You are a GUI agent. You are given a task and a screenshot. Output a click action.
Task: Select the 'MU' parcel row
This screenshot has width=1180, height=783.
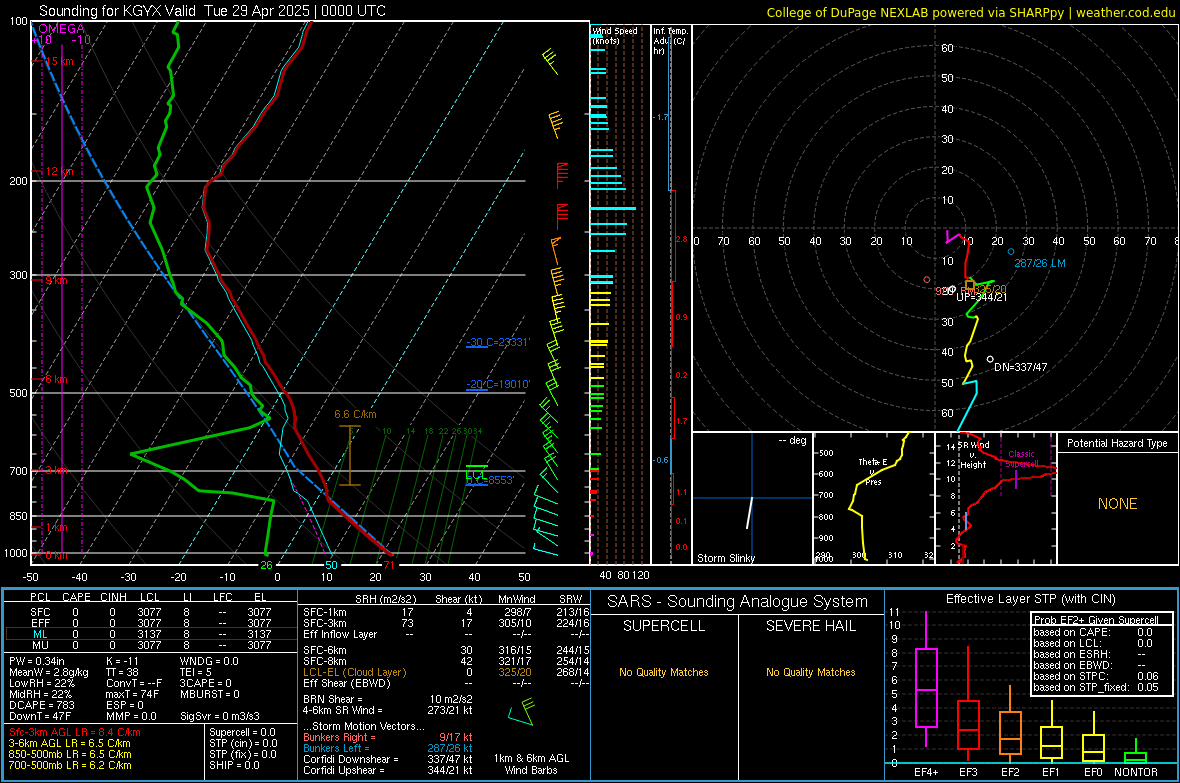pos(151,645)
